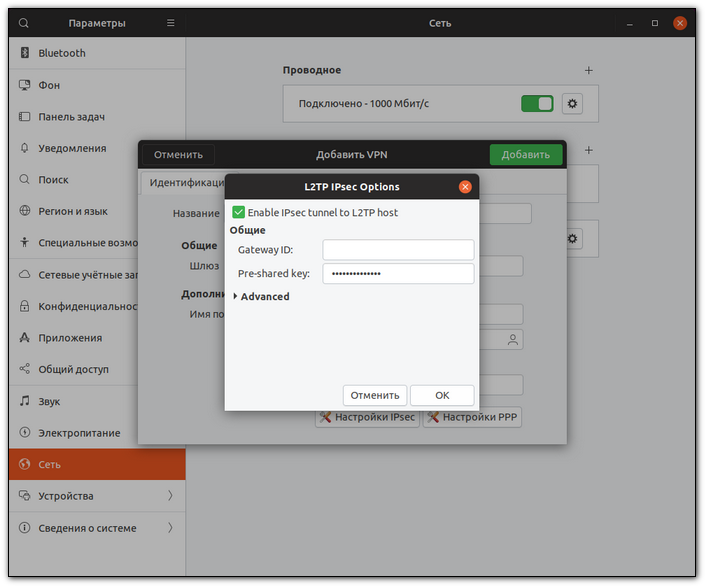
Task: Close the L2TP IPsec Options dialog
Action: pos(465,187)
